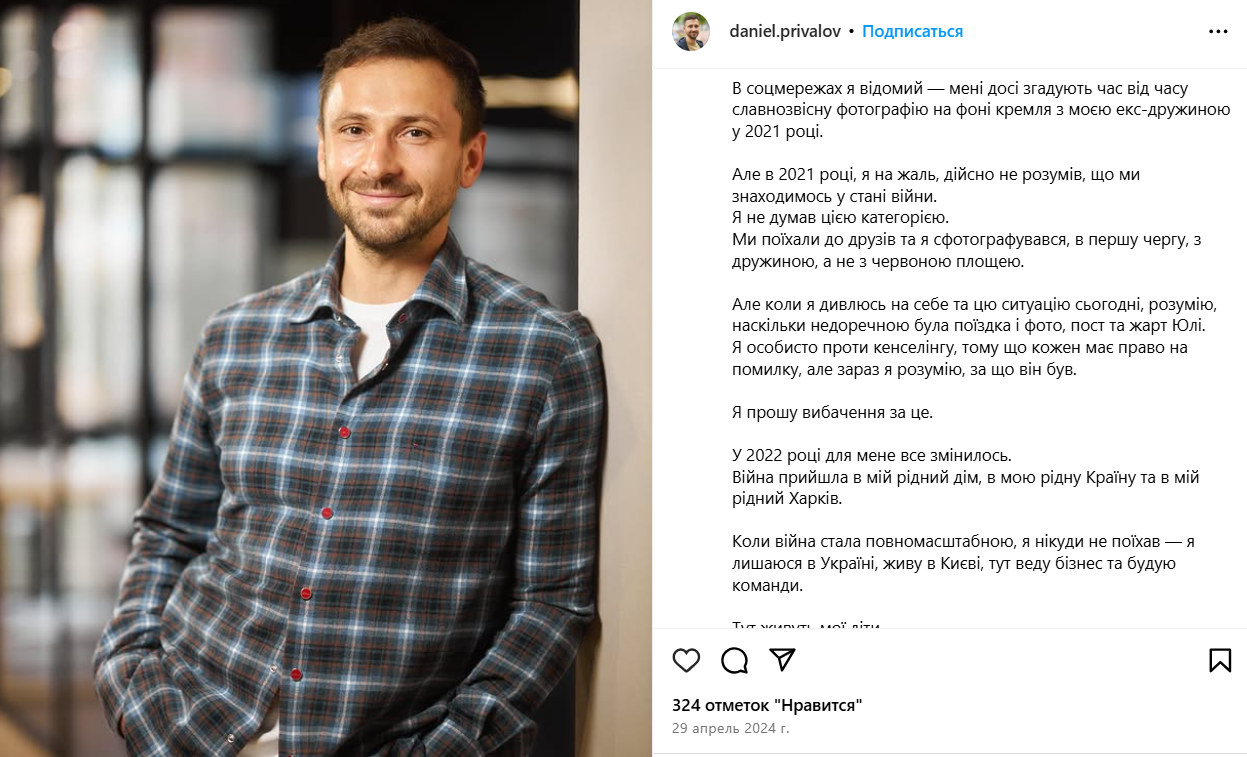Viewport: 1247px width, 757px height.
Task: Share the post using the paper plane icon
Action: pos(783,659)
